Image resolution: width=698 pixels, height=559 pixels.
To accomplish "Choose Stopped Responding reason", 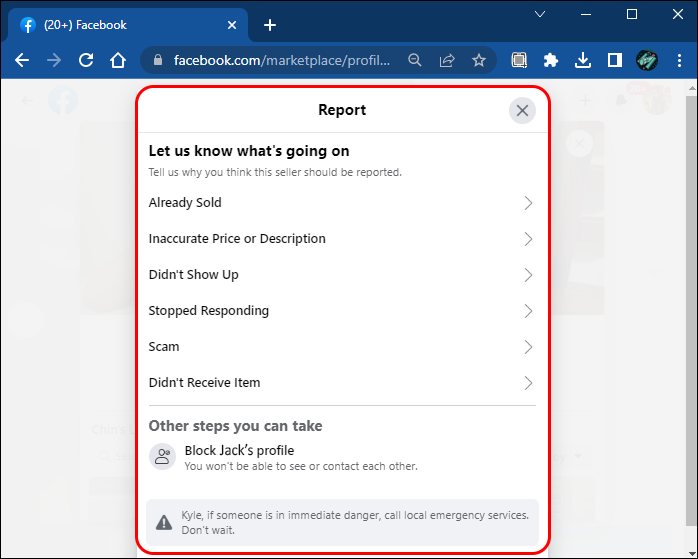I will click(209, 311).
